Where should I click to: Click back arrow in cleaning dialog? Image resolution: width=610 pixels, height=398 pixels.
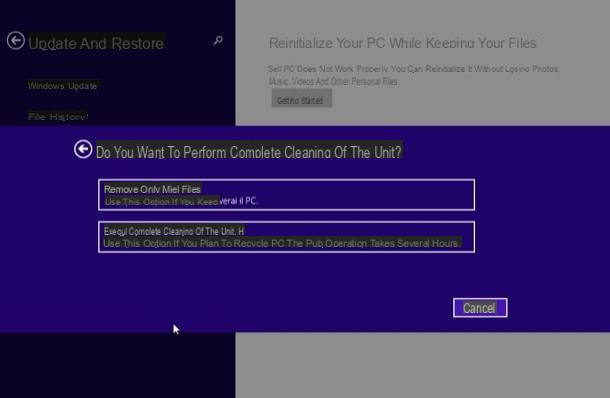(83, 149)
